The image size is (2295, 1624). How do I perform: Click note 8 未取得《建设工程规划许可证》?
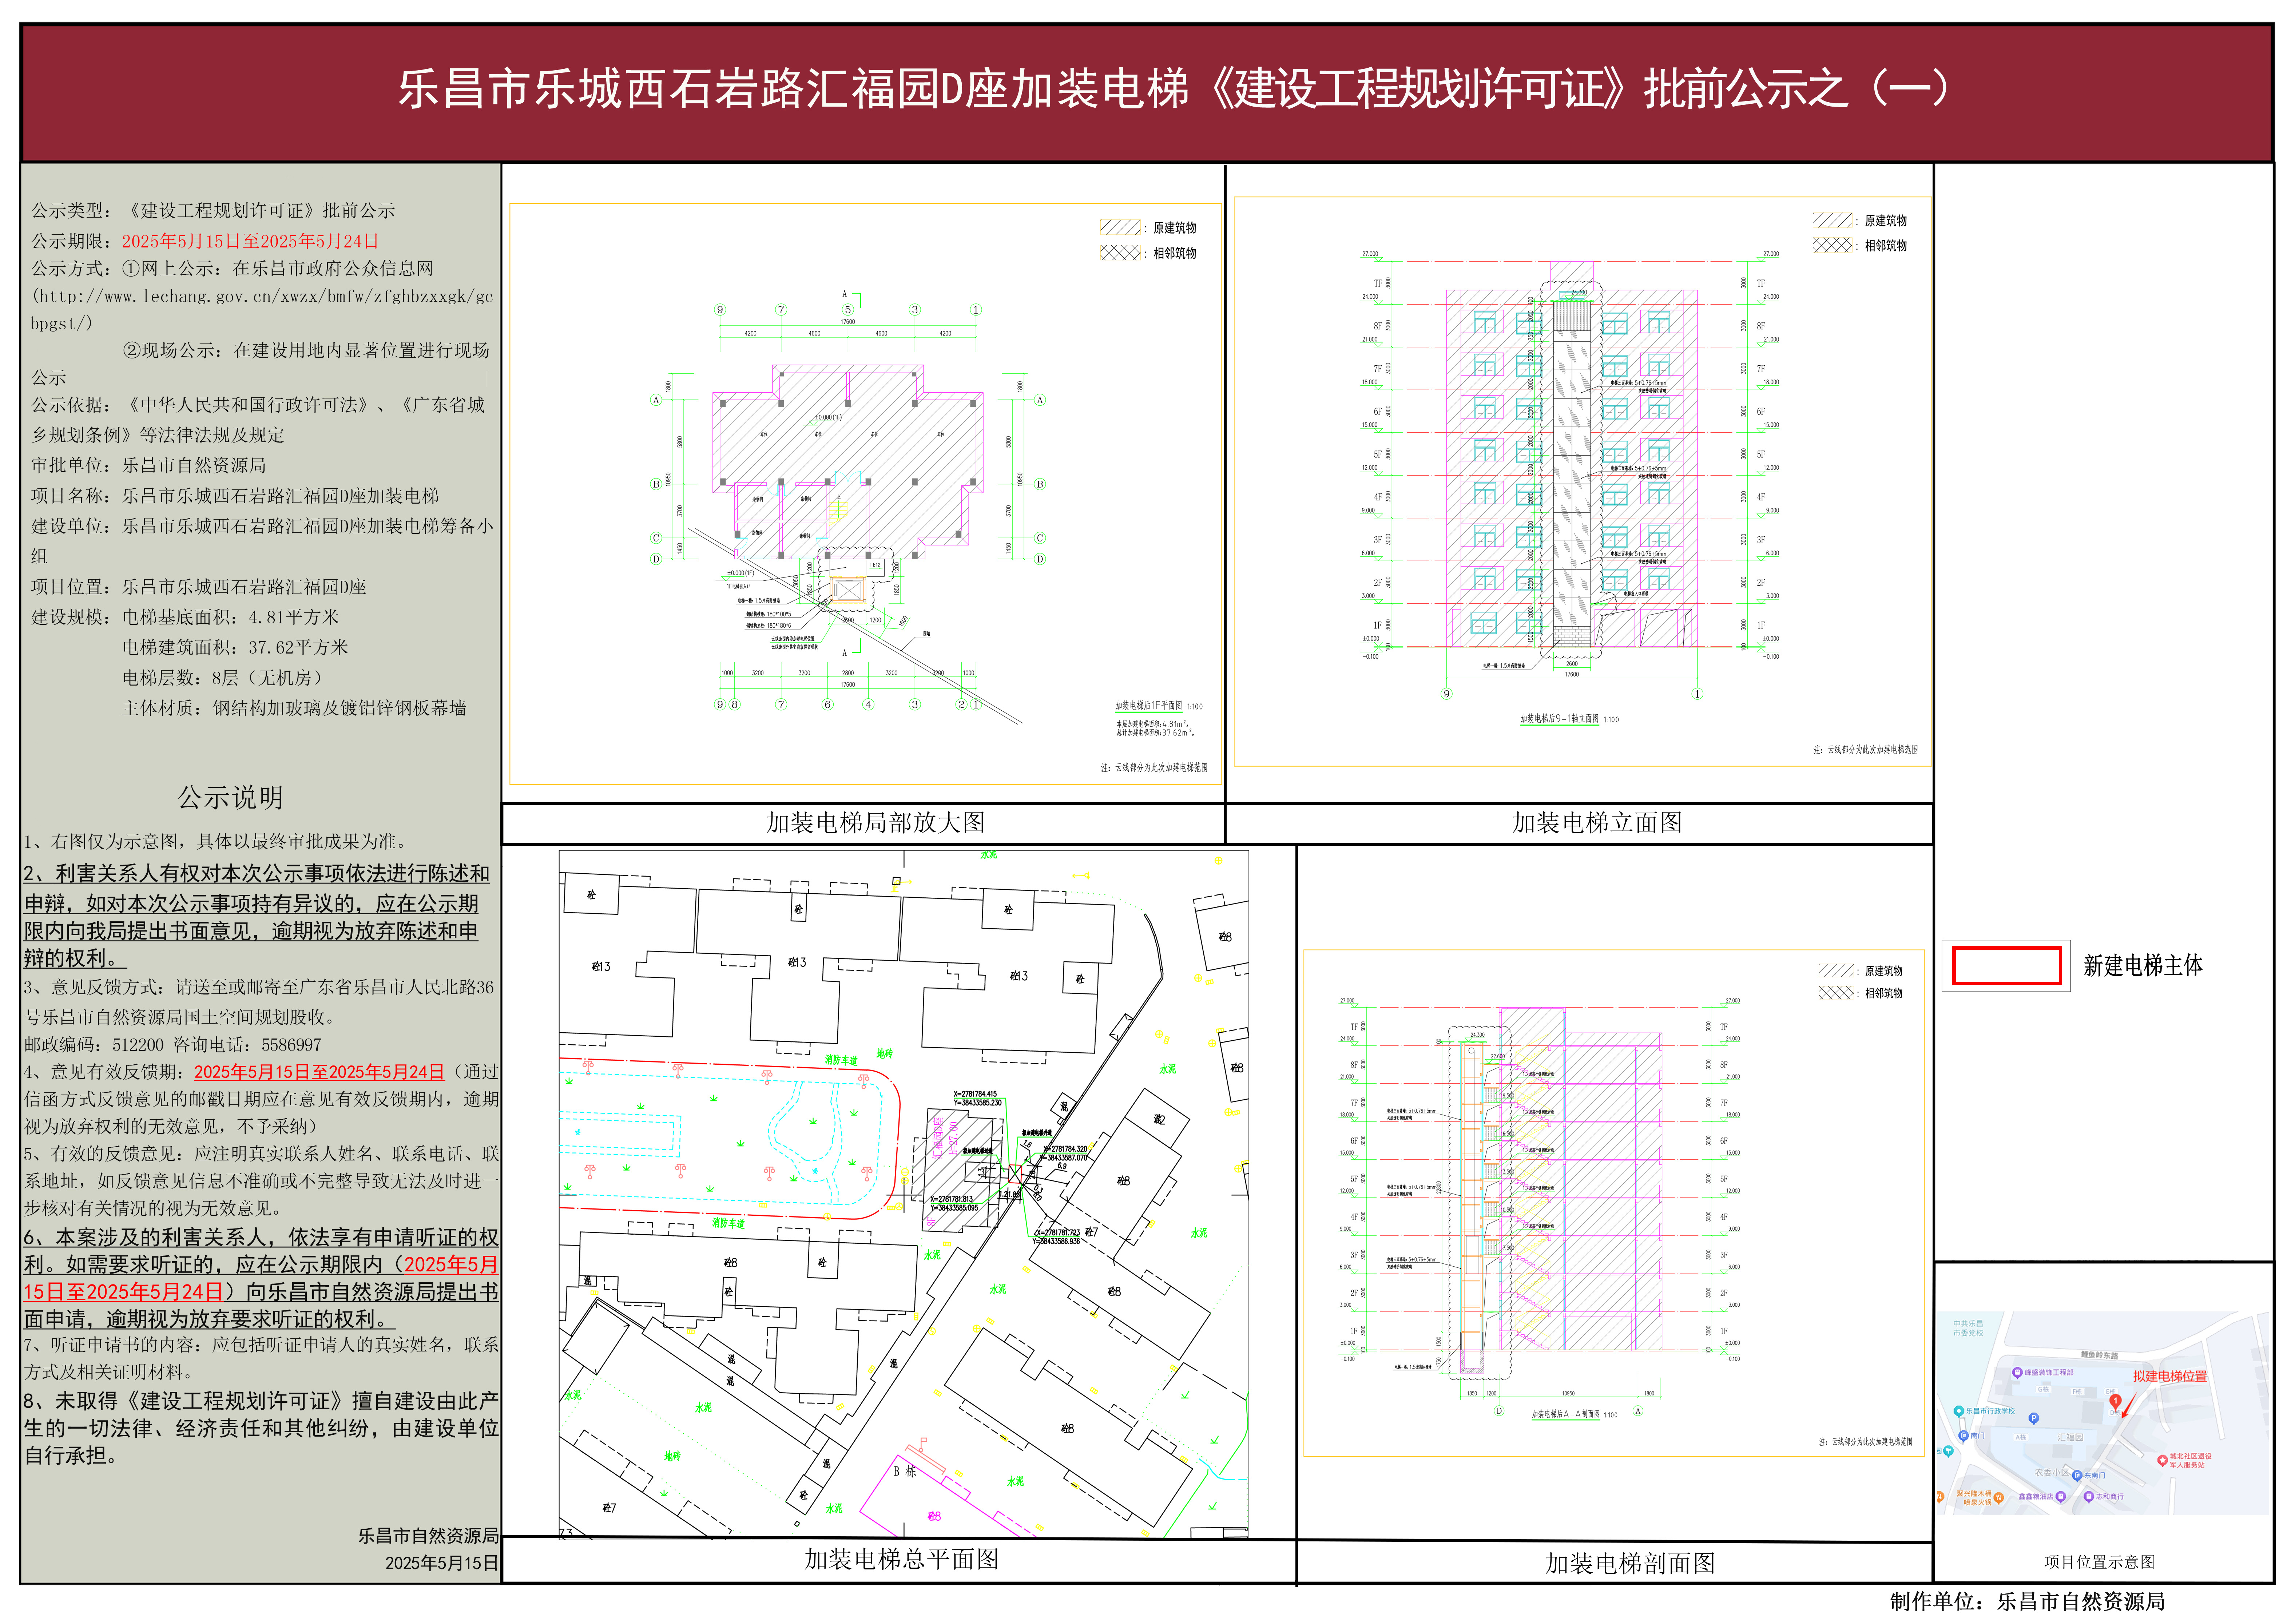(x=261, y=1428)
